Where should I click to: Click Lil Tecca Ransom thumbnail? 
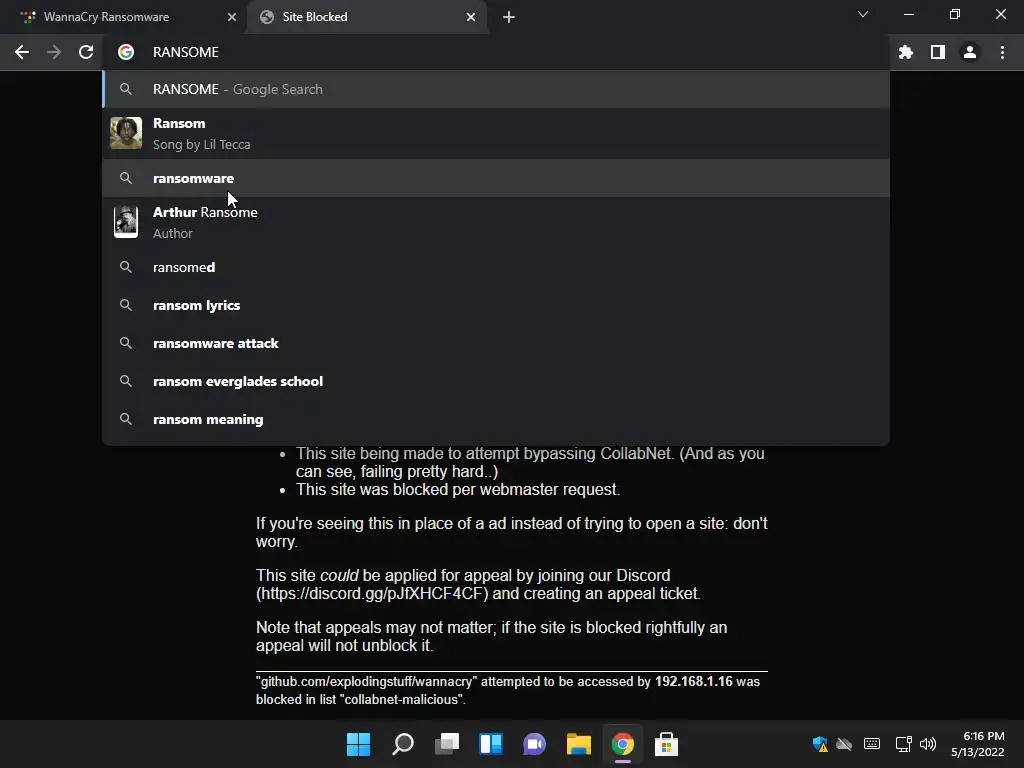tap(126, 133)
